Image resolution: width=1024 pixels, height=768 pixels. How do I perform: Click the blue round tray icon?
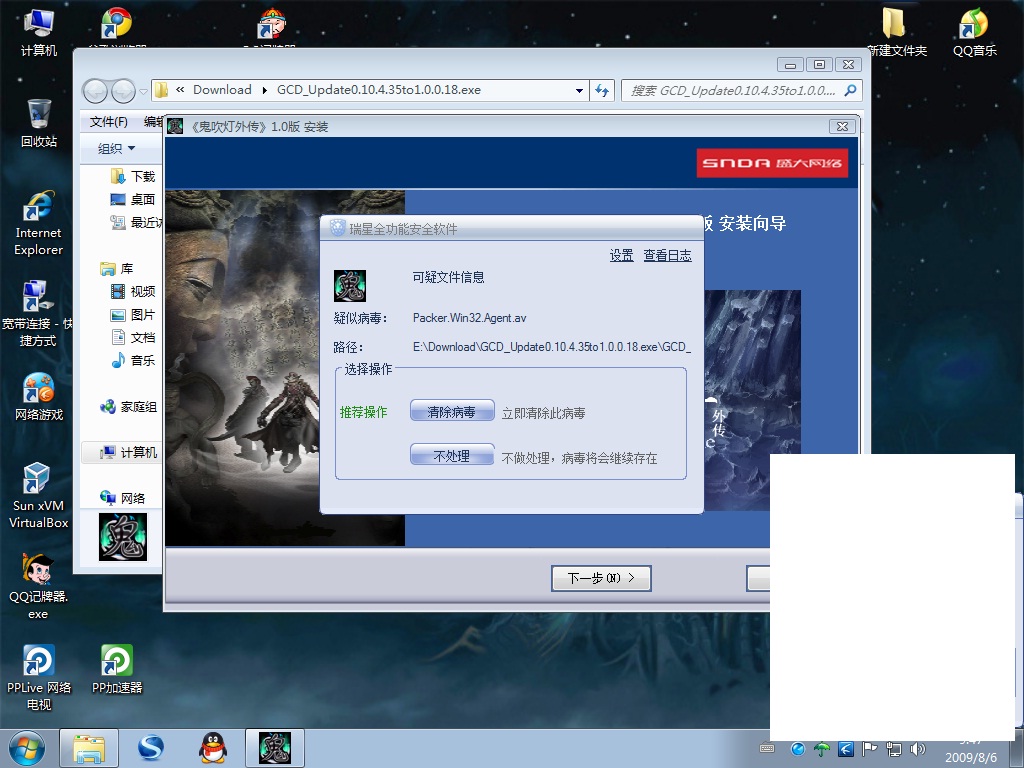797,749
